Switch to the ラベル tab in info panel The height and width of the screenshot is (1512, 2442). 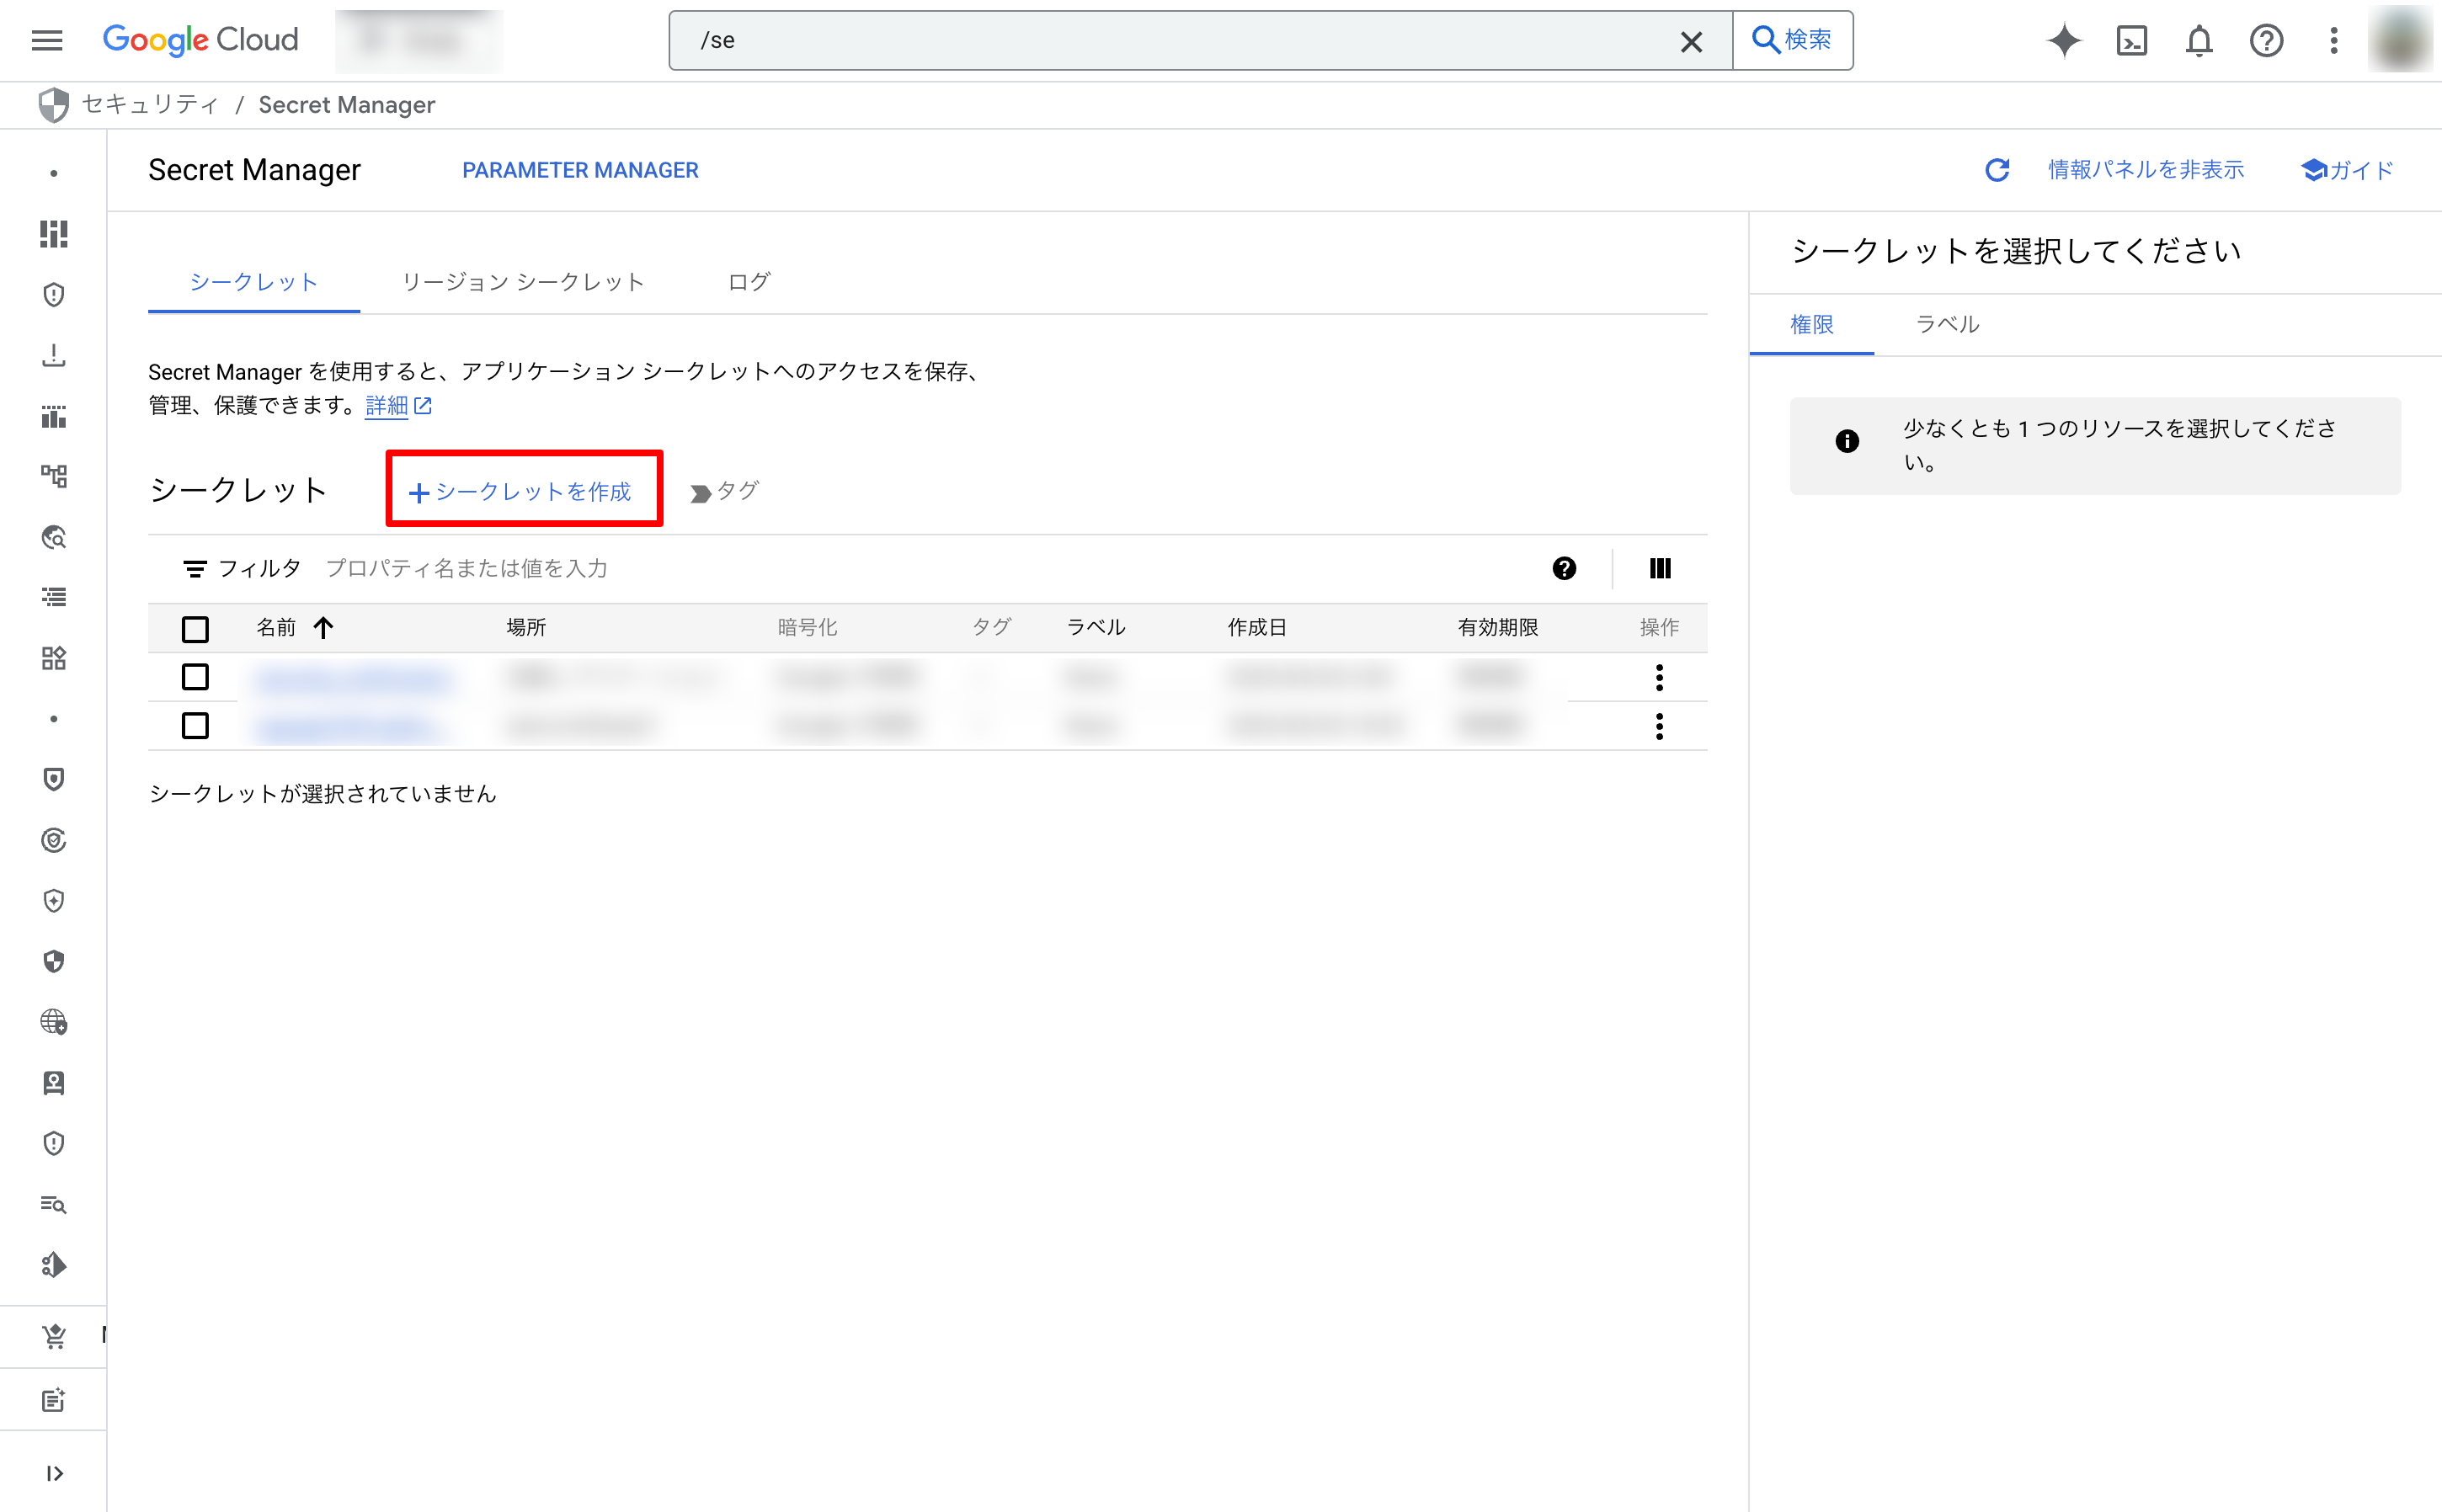1946,324
